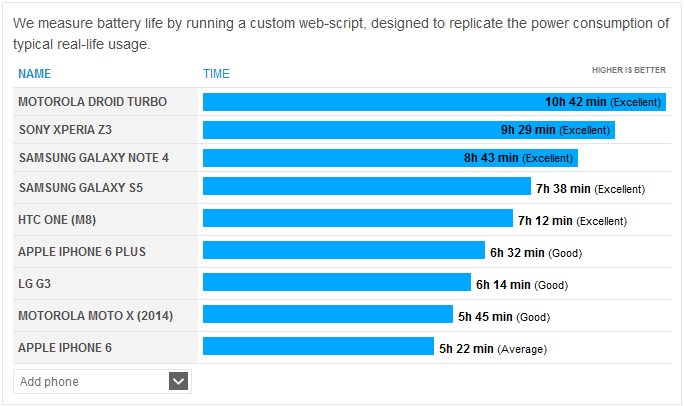This screenshot has width=684, height=406.
Task: Open the HTC One (M8) entry
Action: 57,220
